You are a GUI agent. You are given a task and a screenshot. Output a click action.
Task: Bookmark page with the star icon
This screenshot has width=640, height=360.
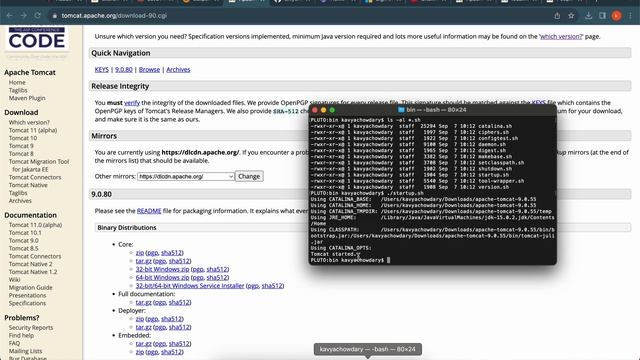pyautogui.click(x=571, y=16)
